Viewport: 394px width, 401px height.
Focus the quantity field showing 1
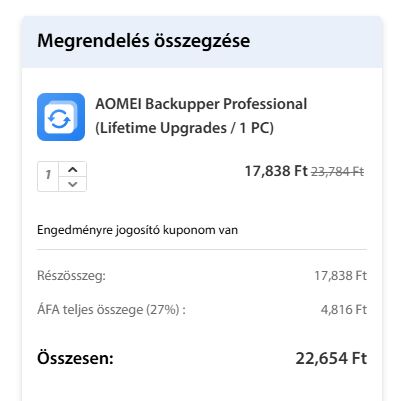point(48,176)
